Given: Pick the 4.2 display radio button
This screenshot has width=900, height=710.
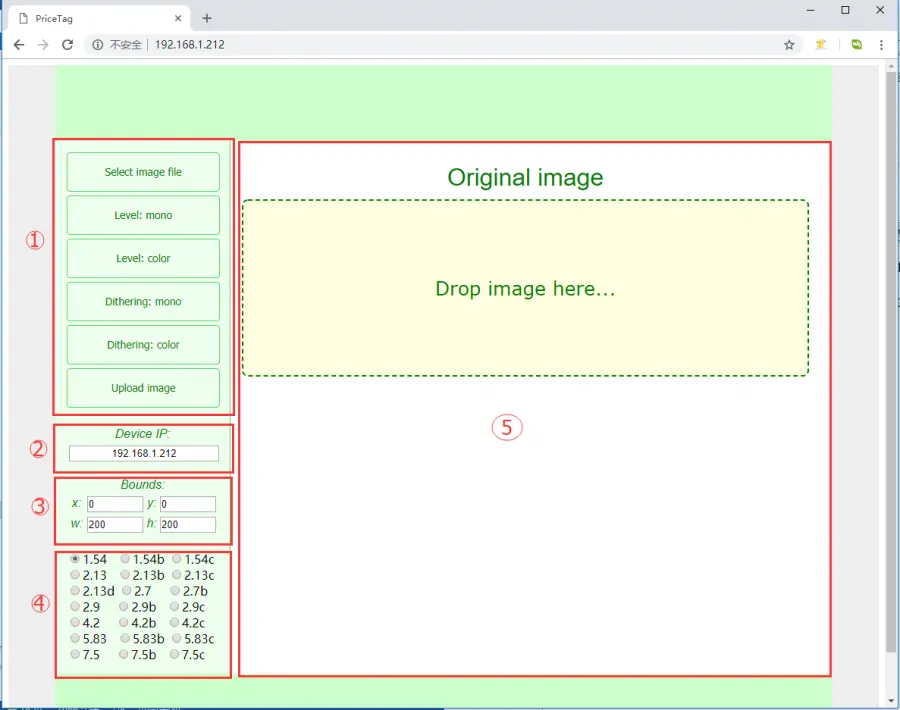Looking at the screenshot, I should point(76,623).
